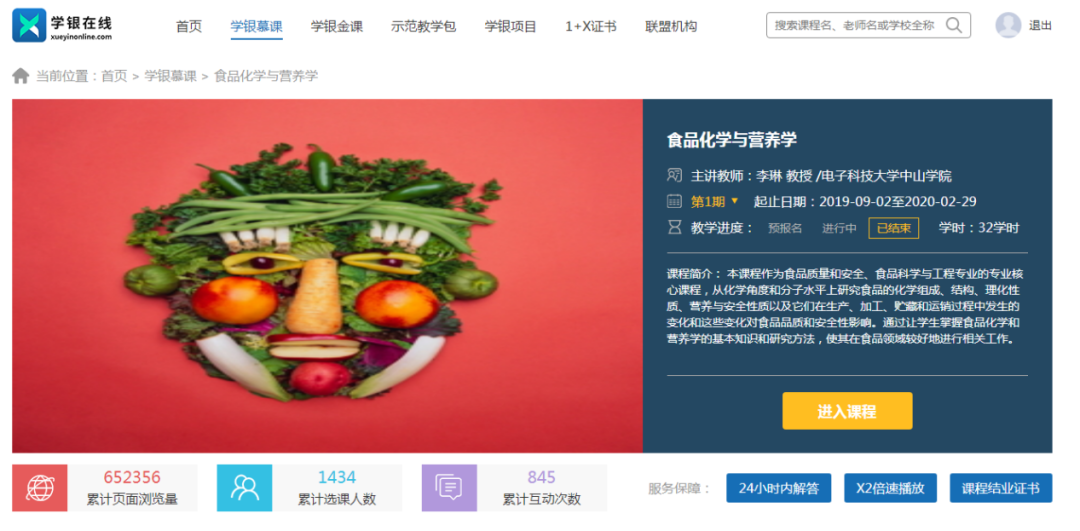
Task: Open the 示范教学包 navigation tab
Action: tap(424, 27)
